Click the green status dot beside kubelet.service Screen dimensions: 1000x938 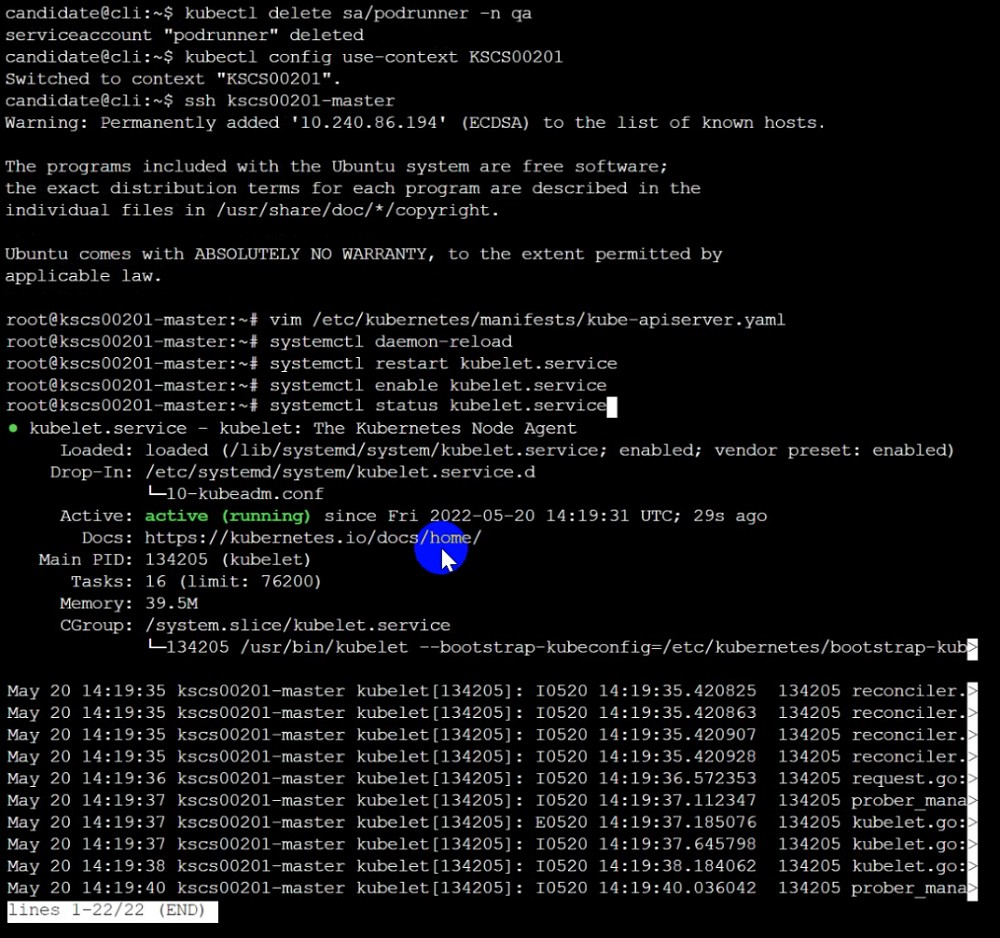pyautogui.click(x=13, y=428)
